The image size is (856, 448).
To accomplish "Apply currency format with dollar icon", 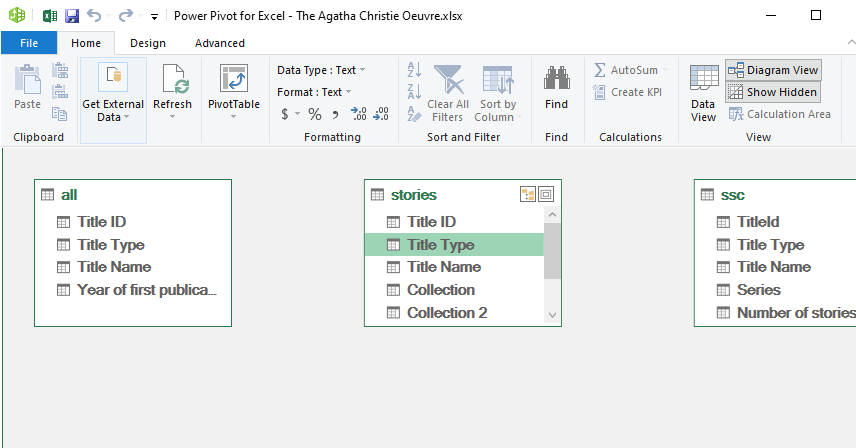I will click(285, 114).
